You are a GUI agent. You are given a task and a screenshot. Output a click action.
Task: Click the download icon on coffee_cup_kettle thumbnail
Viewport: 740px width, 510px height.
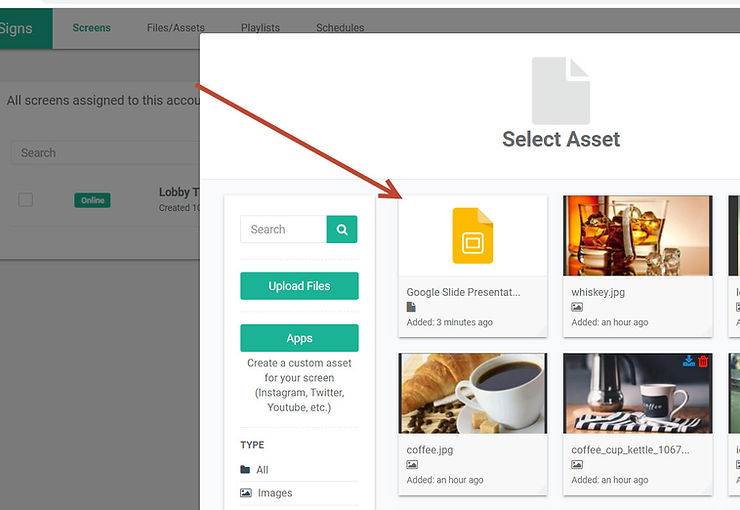689,362
